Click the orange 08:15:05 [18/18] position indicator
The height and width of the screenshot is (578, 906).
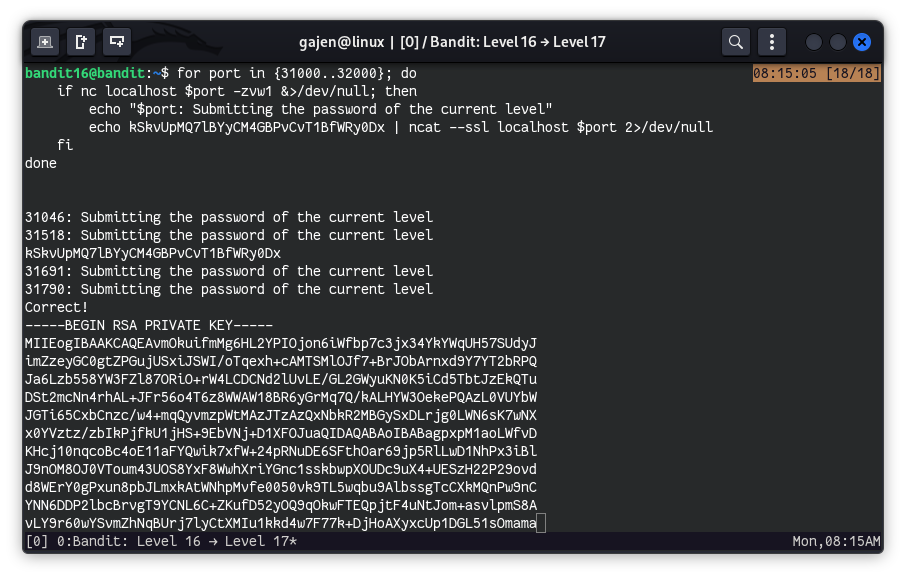pyautogui.click(x=816, y=74)
